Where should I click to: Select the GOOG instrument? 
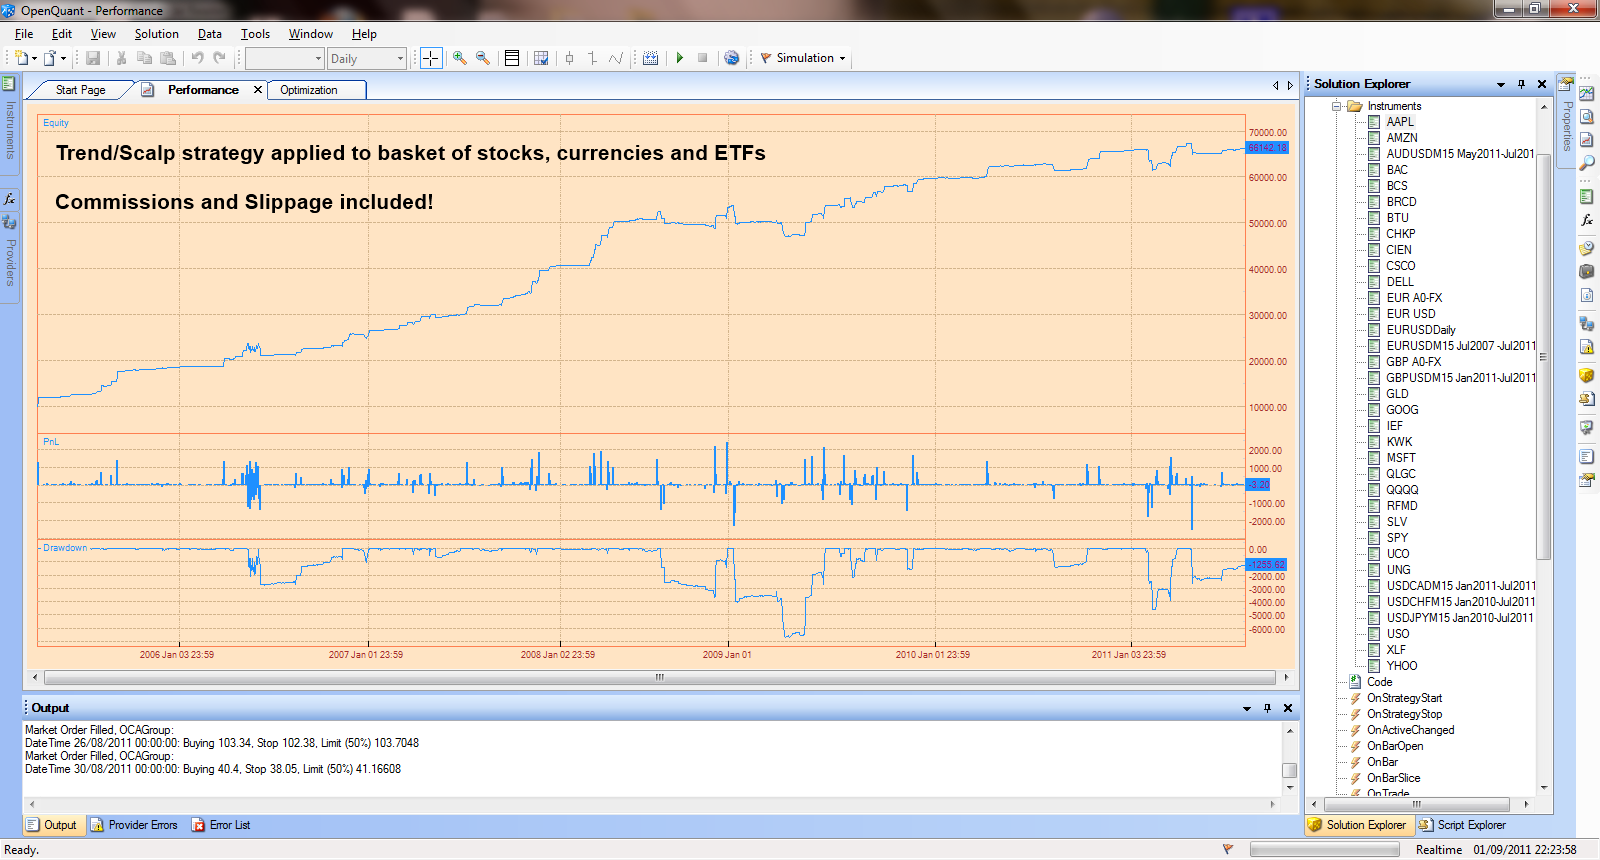coord(1402,410)
